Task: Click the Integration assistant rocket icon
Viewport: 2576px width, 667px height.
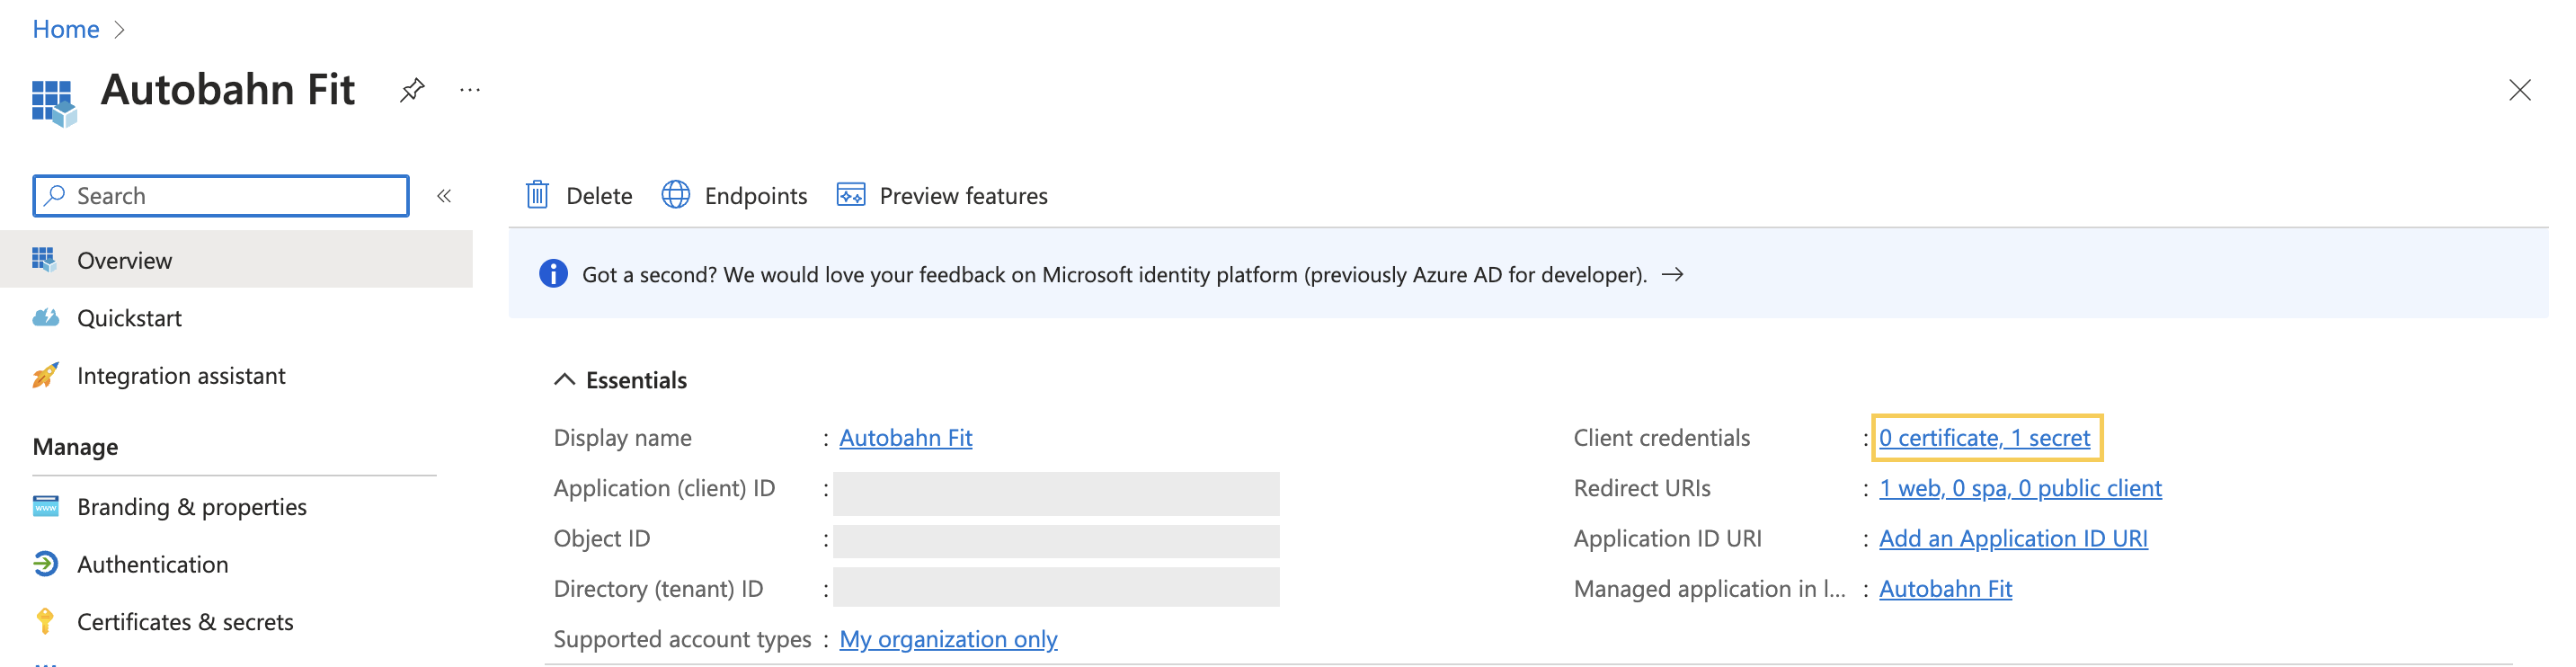Action: coord(45,375)
